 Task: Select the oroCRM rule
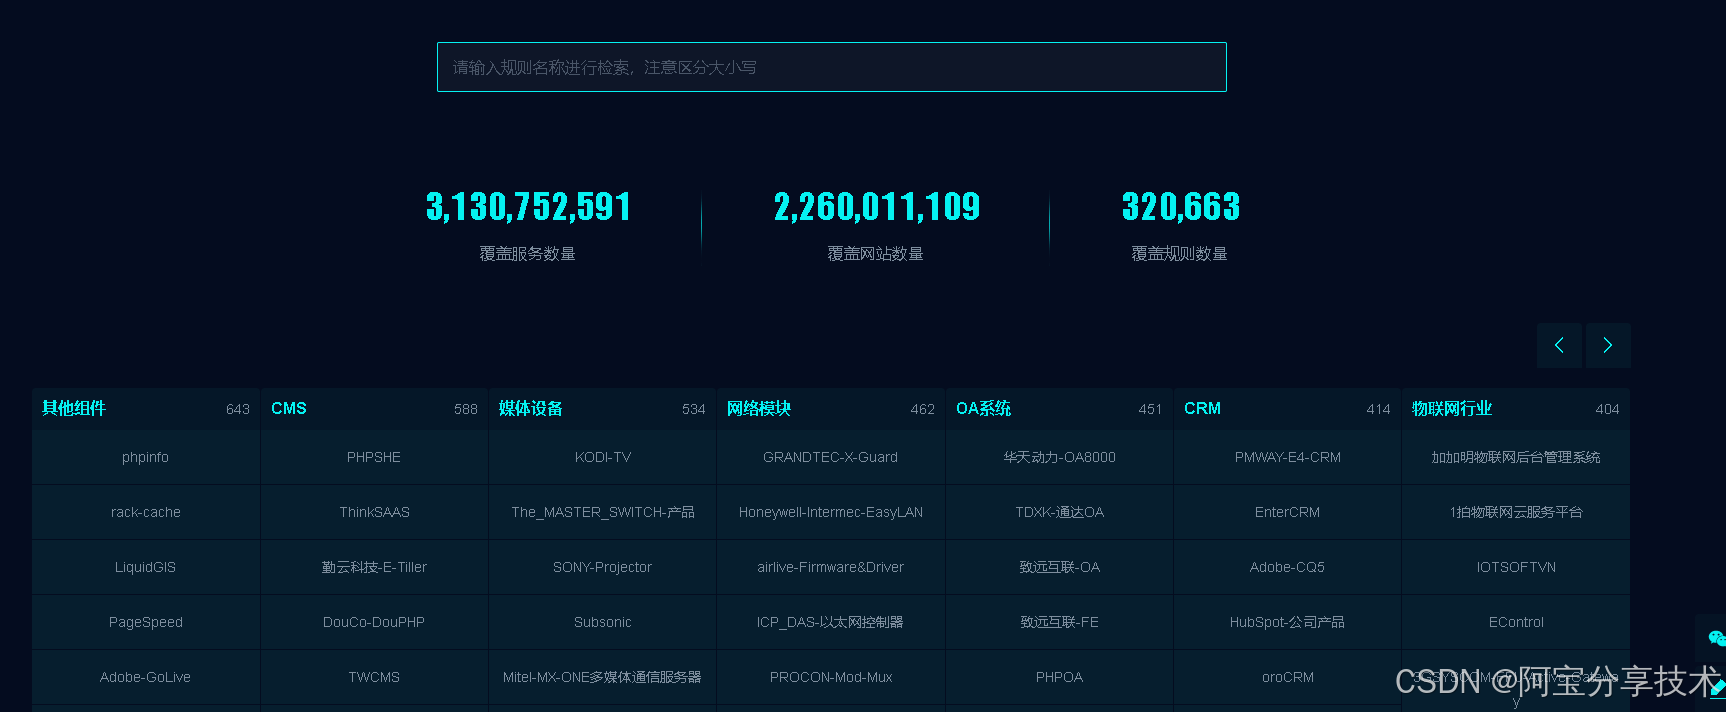(x=1287, y=677)
